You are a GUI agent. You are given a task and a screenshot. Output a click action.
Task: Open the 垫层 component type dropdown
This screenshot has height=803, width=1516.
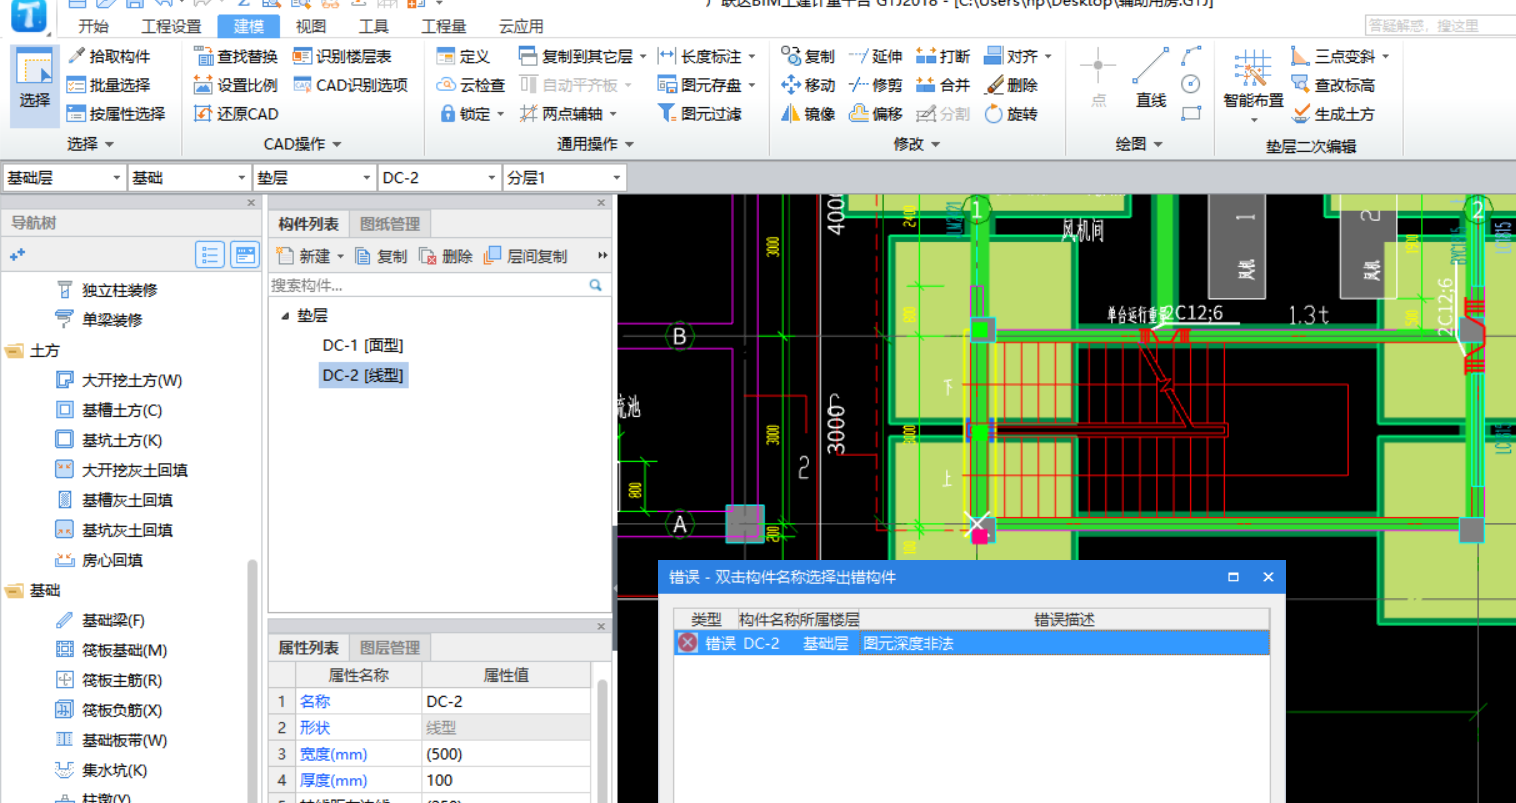click(x=314, y=178)
